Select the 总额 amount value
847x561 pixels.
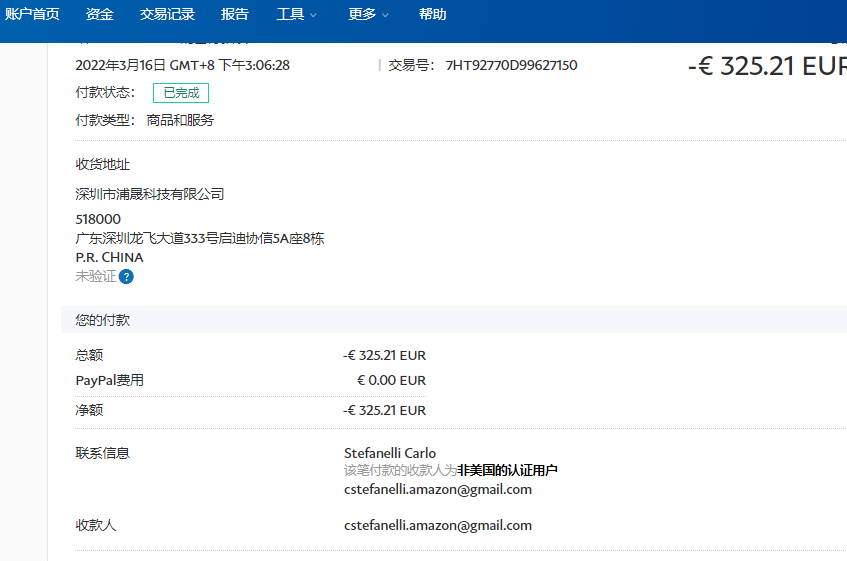click(384, 355)
